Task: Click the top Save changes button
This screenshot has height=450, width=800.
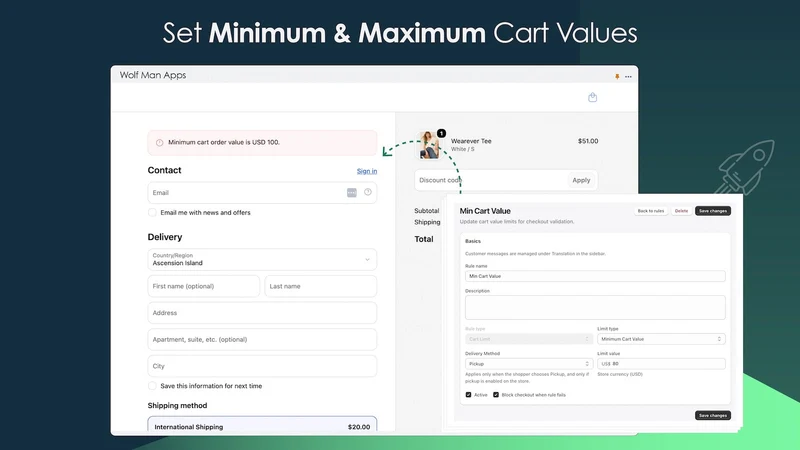Action: (x=713, y=211)
